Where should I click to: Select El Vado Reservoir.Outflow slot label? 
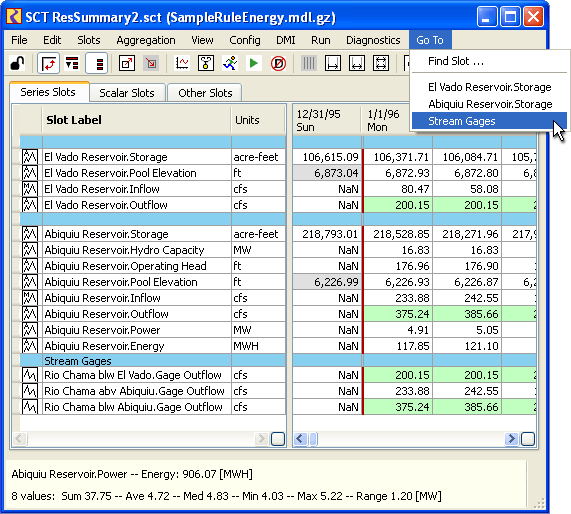[x=106, y=205]
